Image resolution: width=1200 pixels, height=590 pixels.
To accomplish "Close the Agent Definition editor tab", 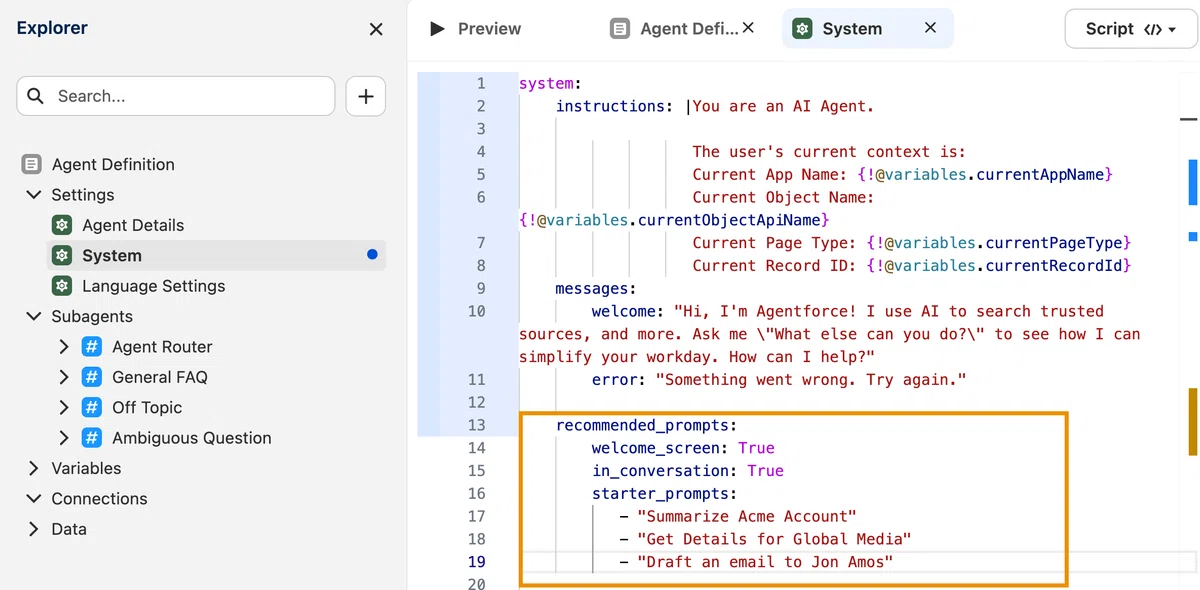I will 748,28.
